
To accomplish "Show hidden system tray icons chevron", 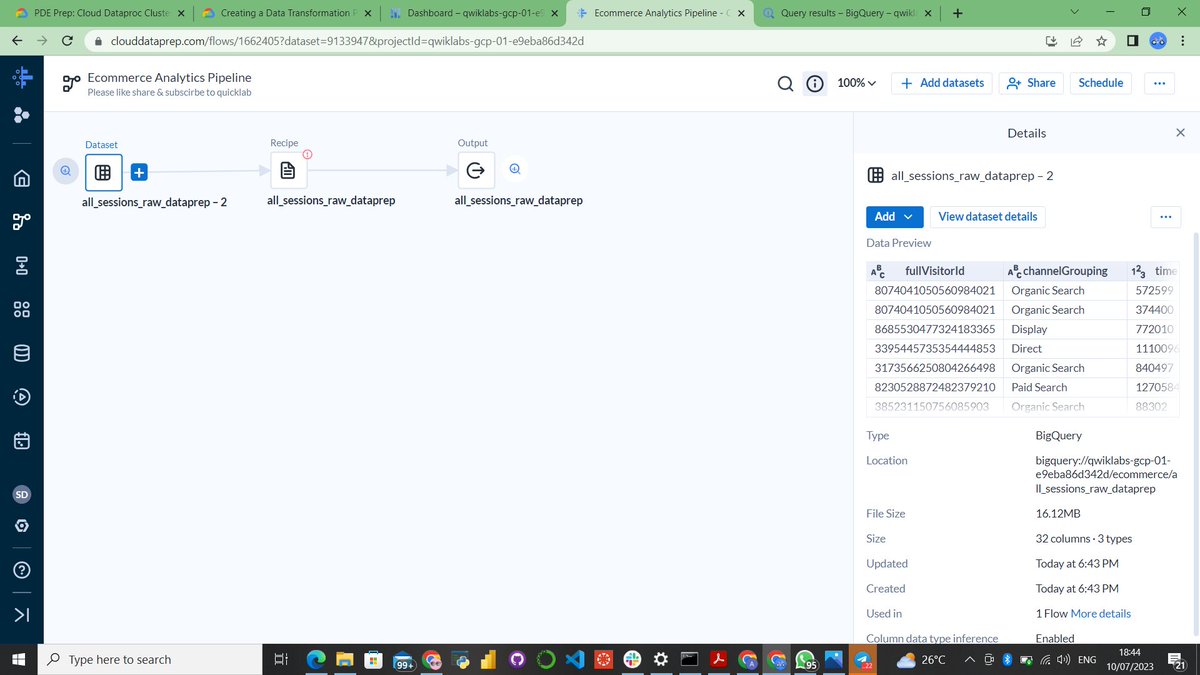I will coord(969,659).
